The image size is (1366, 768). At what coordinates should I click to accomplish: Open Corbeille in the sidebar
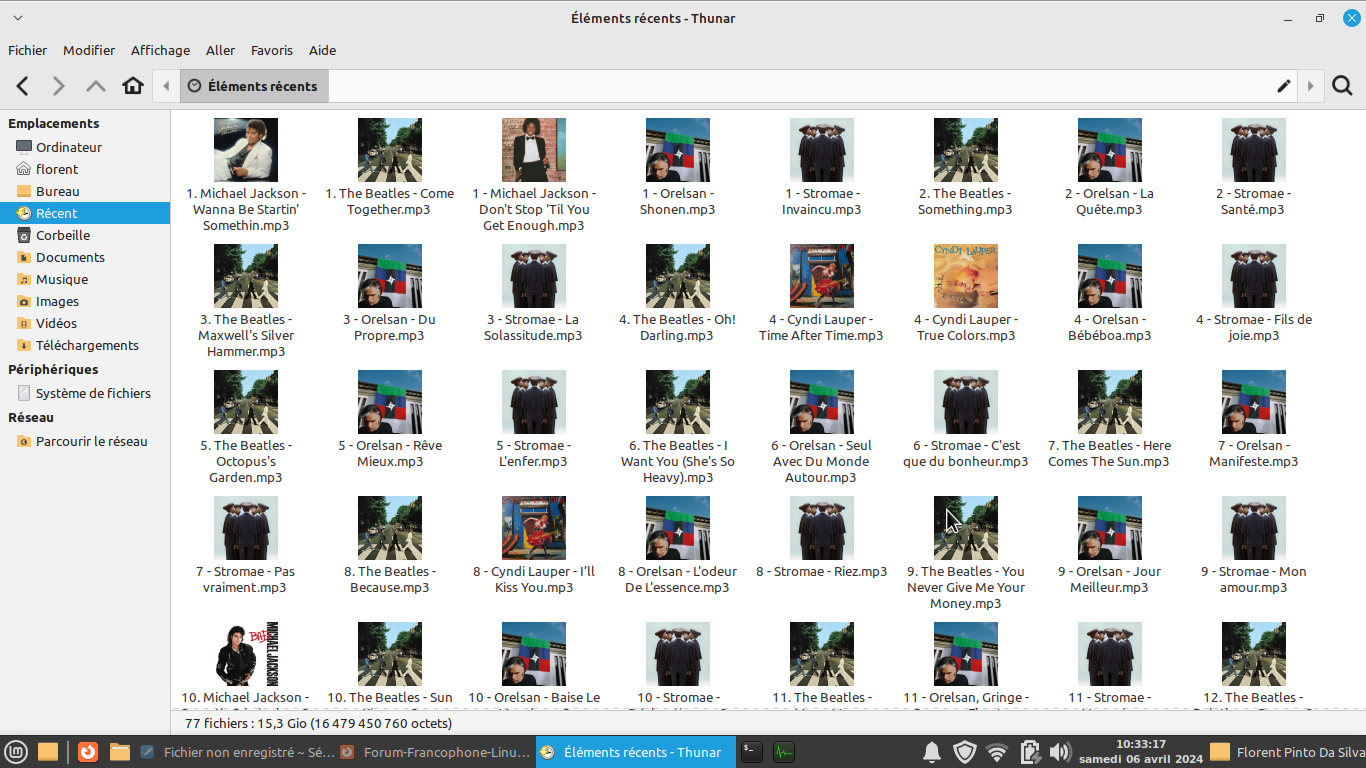pos(85,235)
